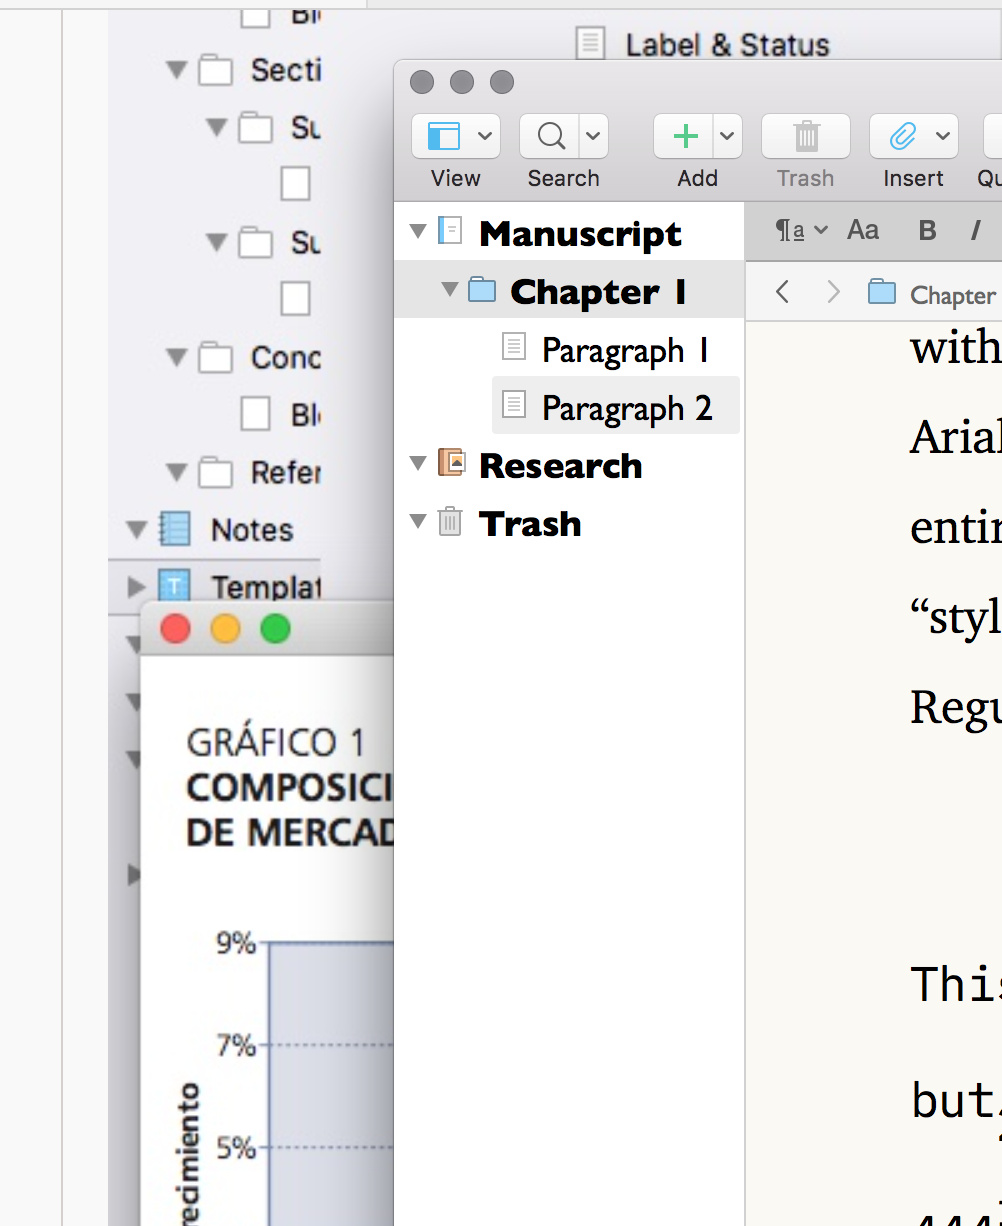Select the Conc folder in background binder

pyautogui.click(x=286, y=357)
